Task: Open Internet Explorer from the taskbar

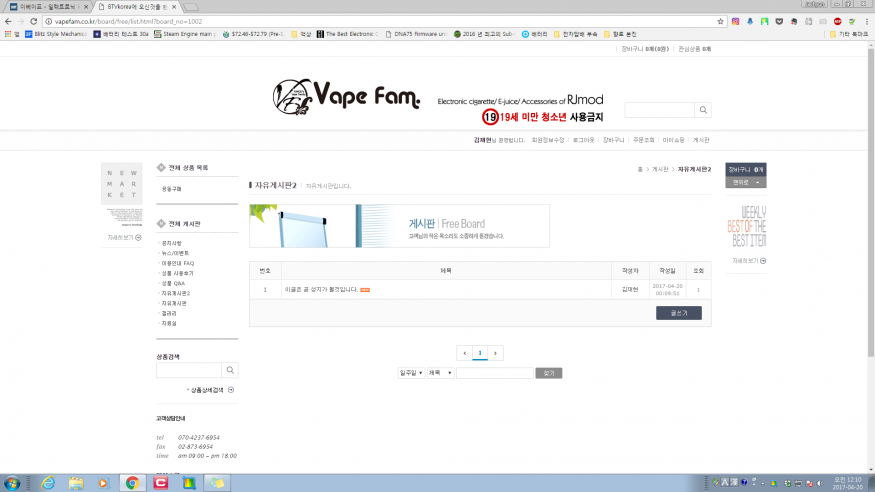Action: point(47,482)
